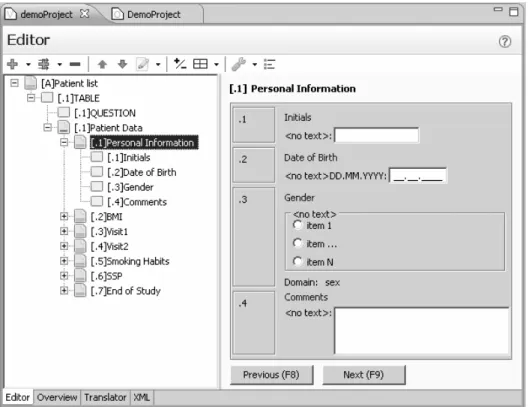Screen dimensions: 529x407
Task: Expand the [.4]Visit2 tree node
Action: 64,246
